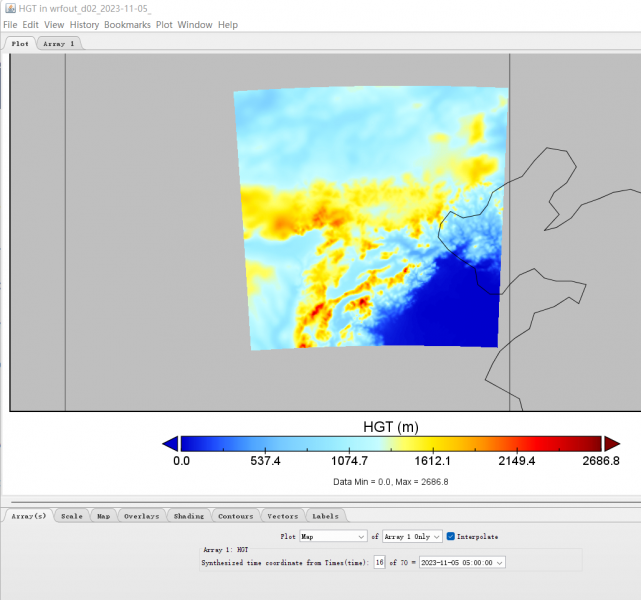Click the dark red right arrow of the color bar
Image resolution: width=641 pixels, height=600 pixels.
click(x=611, y=443)
